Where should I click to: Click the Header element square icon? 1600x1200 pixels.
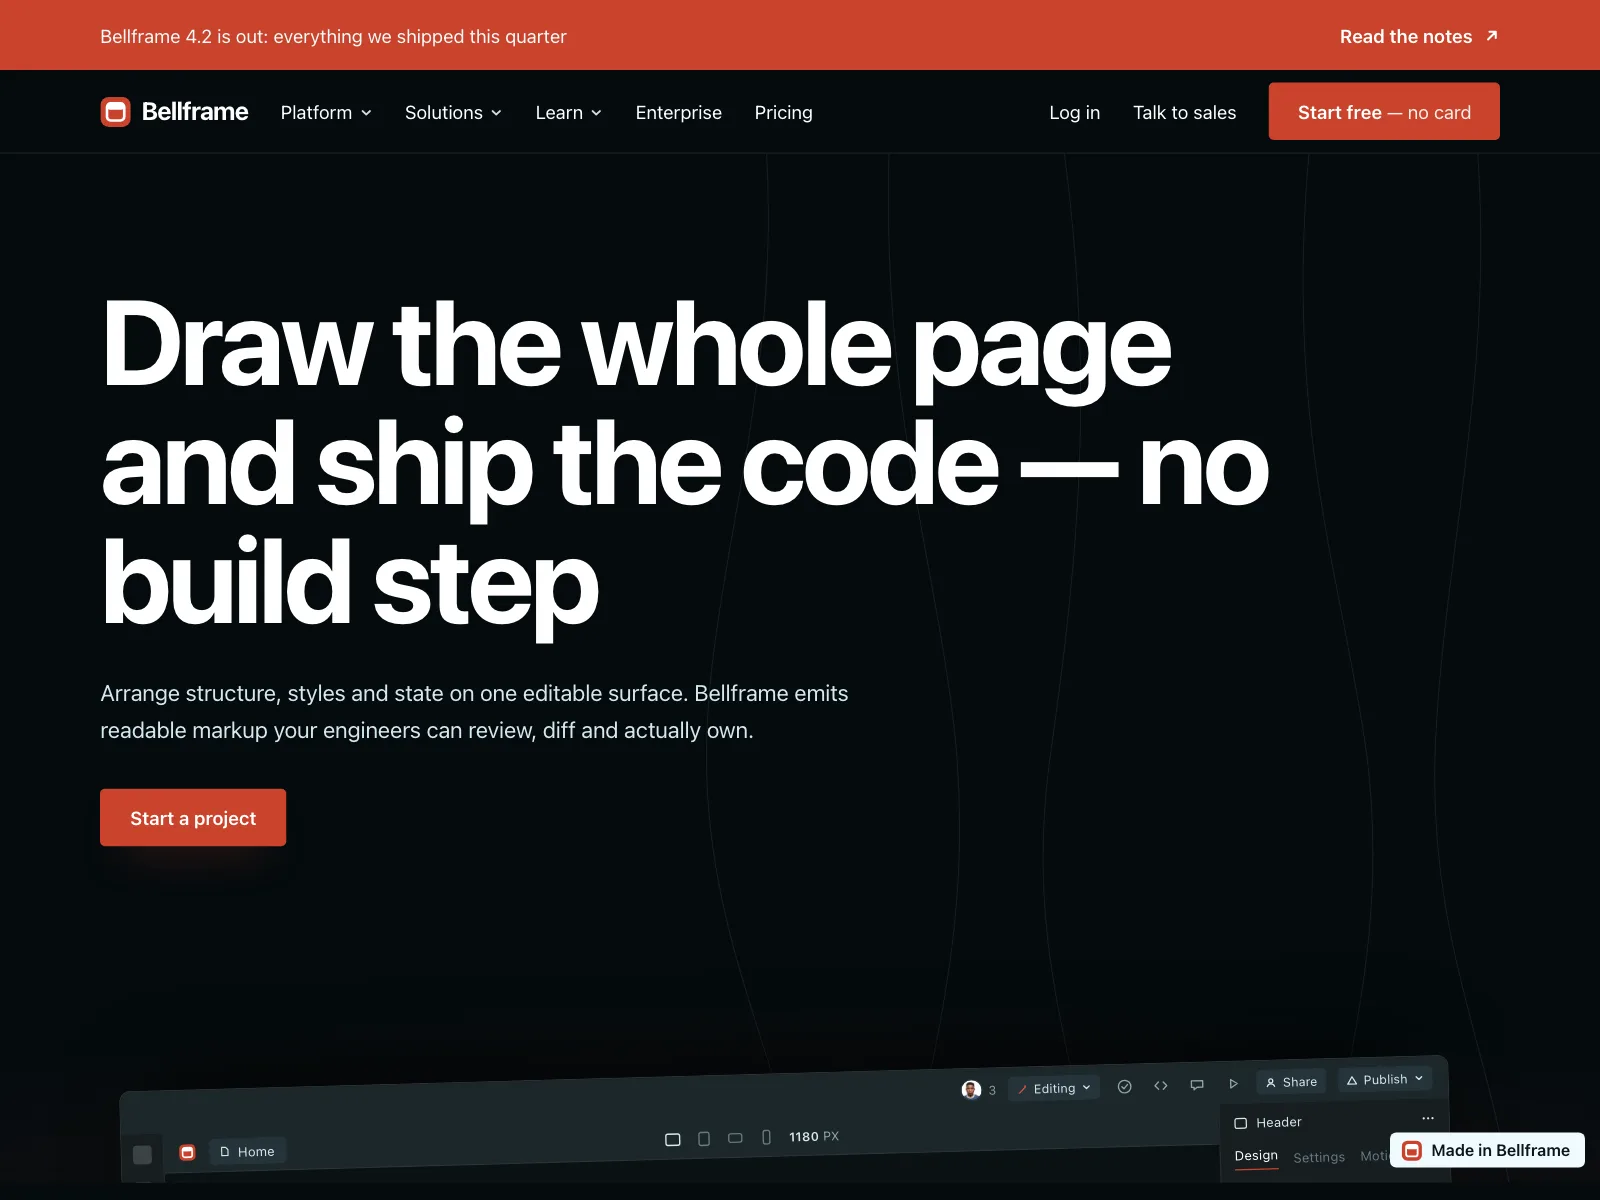[1241, 1123]
